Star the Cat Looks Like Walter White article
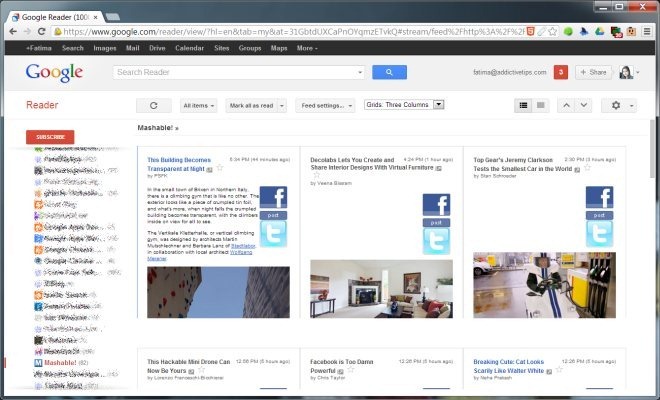Viewport: 660px width, 400px height. (x=559, y=370)
